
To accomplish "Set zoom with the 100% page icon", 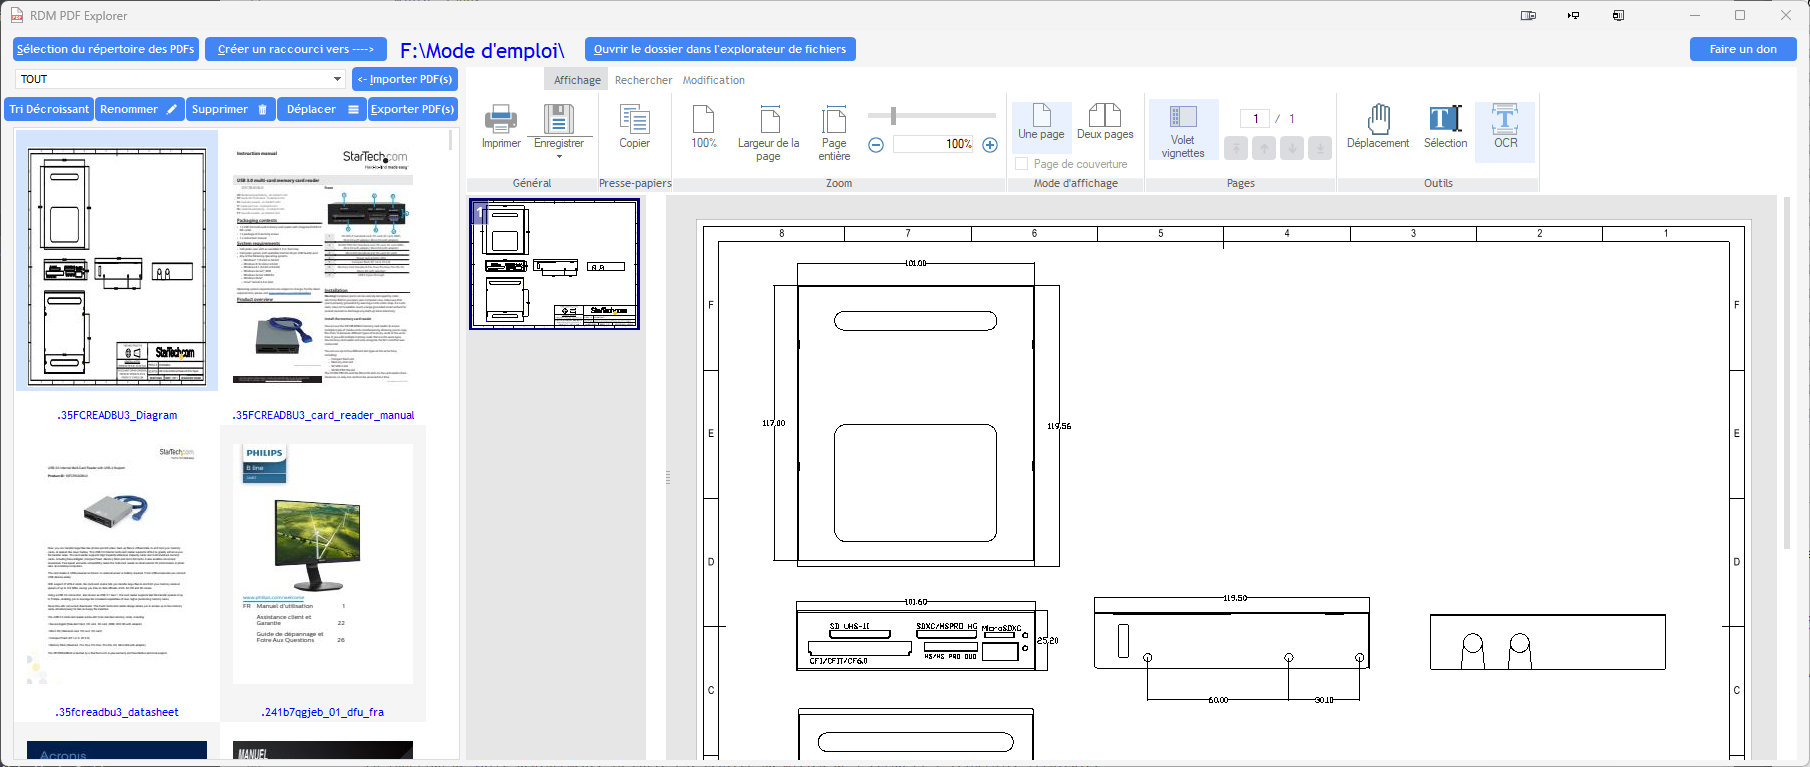I will [703, 120].
